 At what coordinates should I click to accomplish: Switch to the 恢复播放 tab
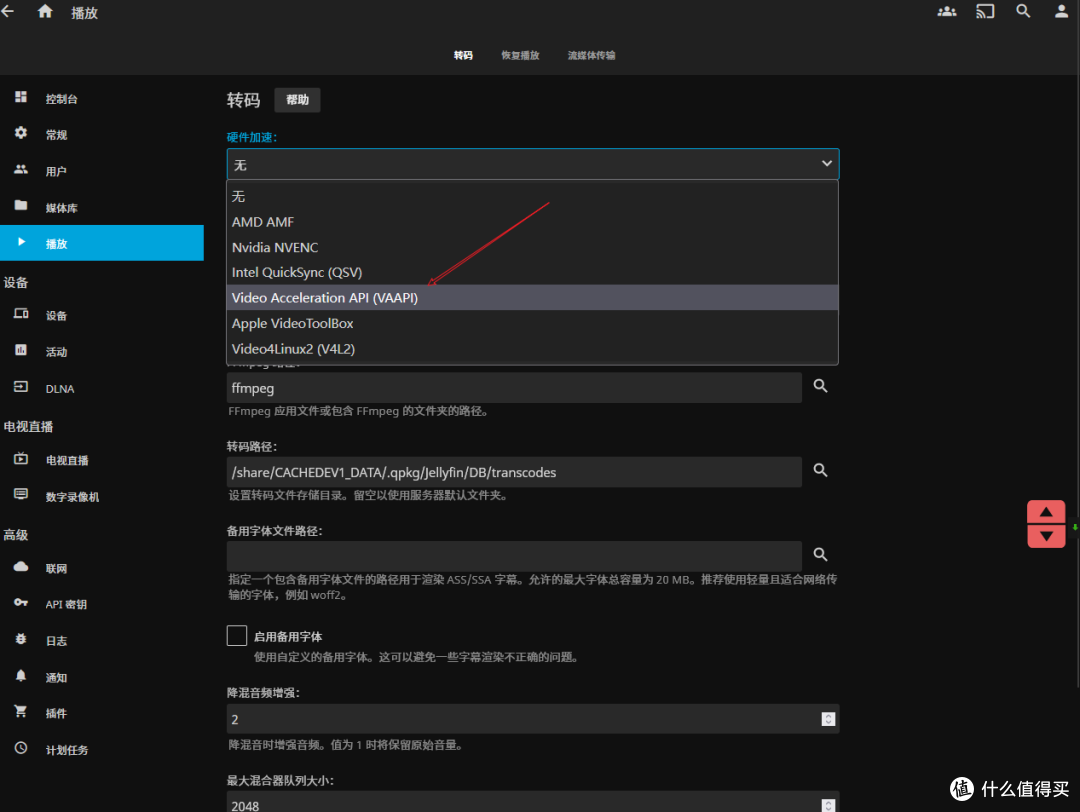coord(520,55)
